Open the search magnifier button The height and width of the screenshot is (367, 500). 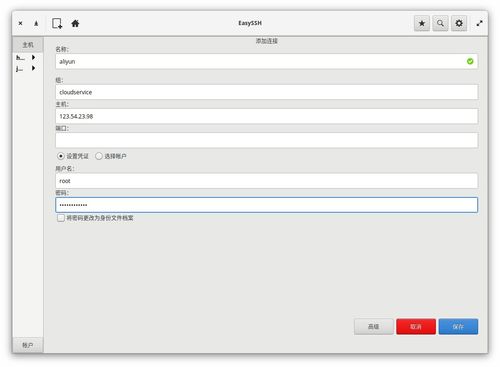[440, 23]
